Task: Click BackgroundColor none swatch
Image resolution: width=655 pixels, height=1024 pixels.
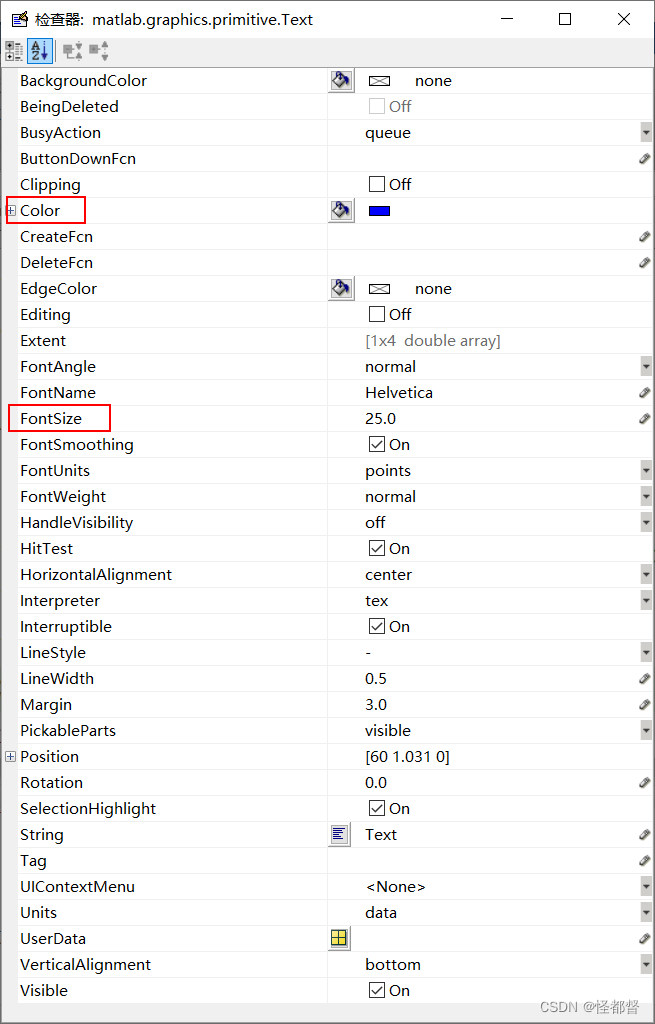Action: (x=379, y=81)
